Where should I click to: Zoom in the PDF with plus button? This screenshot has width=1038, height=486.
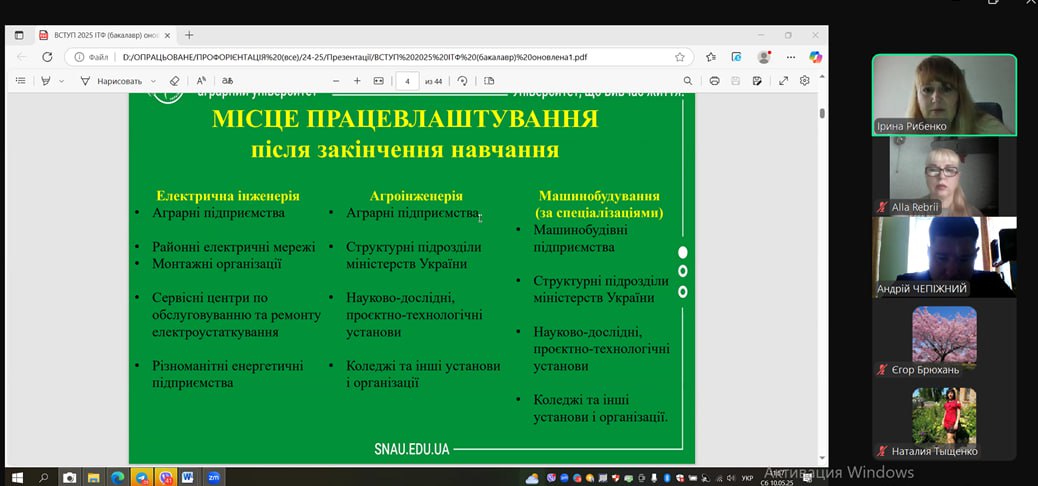pyautogui.click(x=357, y=81)
